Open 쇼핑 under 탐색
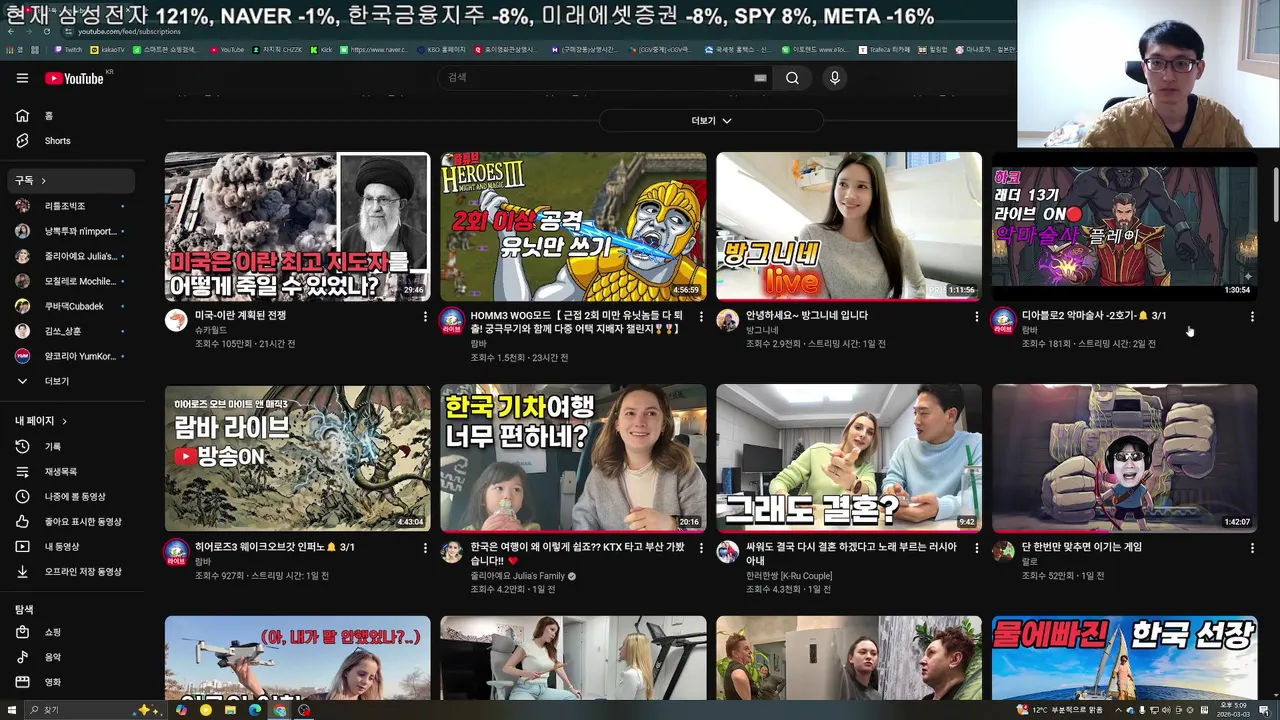The height and width of the screenshot is (720, 1280). pyautogui.click(x=70, y=632)
